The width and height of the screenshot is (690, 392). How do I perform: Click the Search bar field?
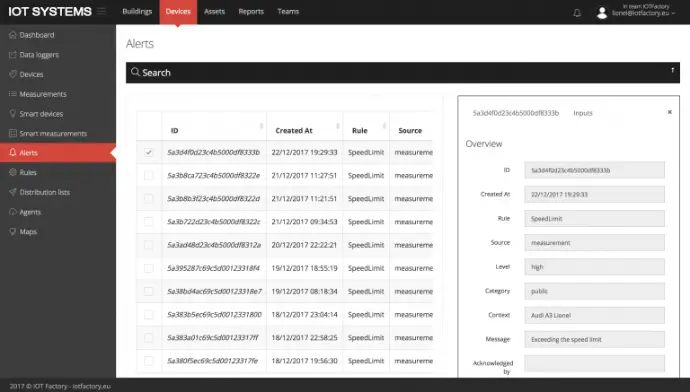point(403,73)
